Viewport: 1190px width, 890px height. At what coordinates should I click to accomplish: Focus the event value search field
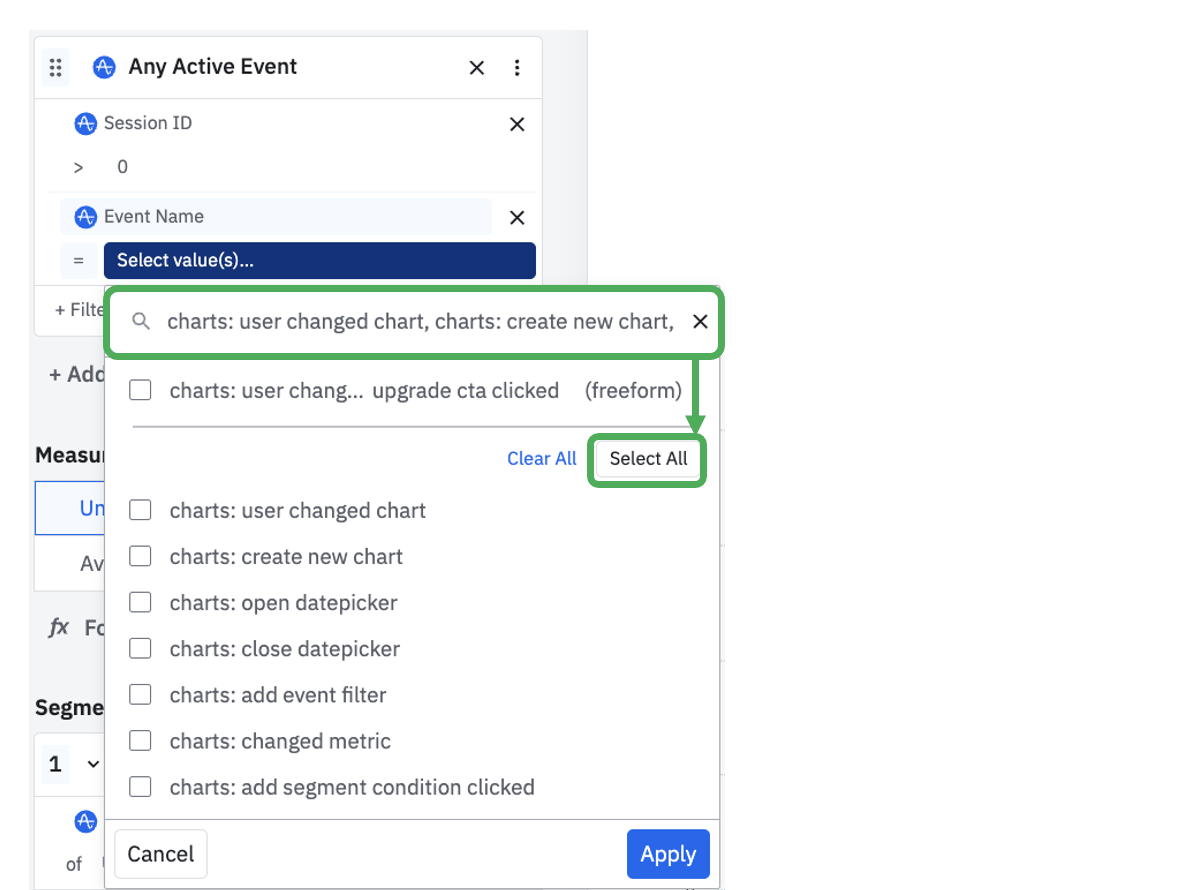(420, 321)
